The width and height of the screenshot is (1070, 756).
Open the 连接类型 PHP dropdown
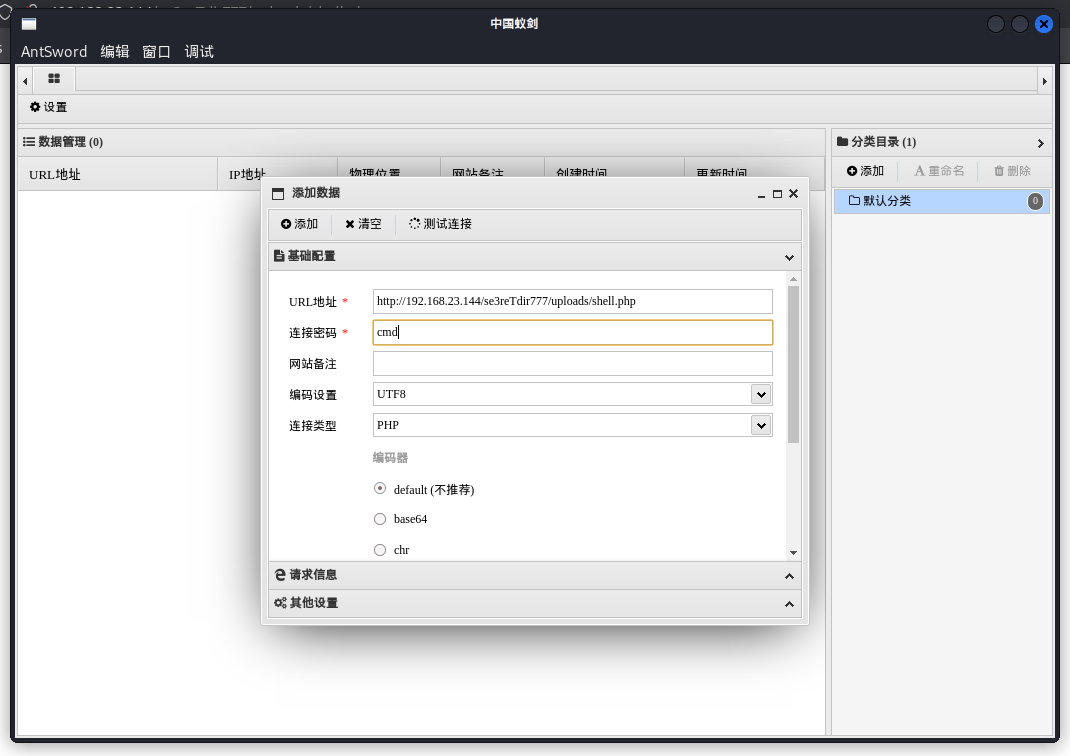(761, 426)
